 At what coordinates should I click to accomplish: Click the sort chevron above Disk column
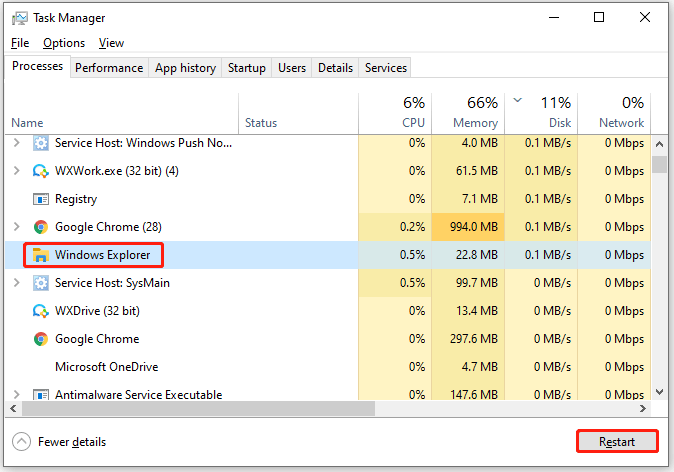pos(518,100)
